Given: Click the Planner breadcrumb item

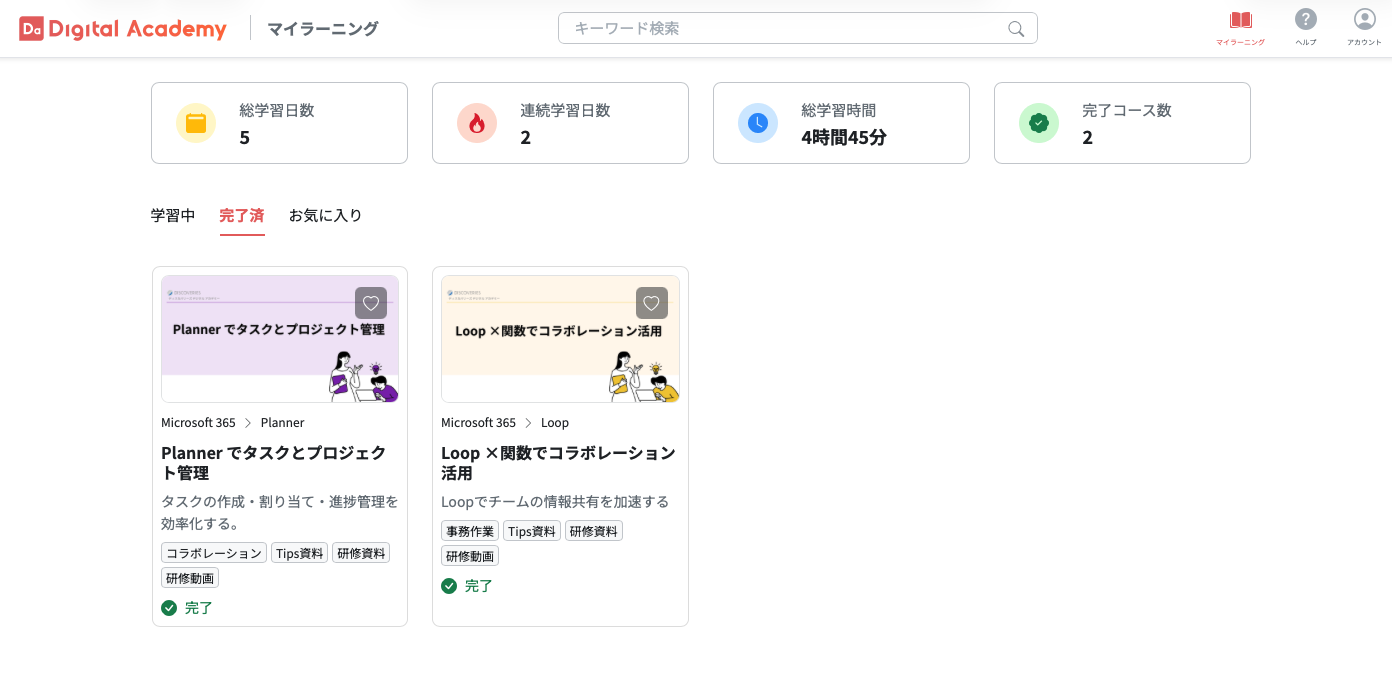Looking at the screenshot, I should [283, 423].
